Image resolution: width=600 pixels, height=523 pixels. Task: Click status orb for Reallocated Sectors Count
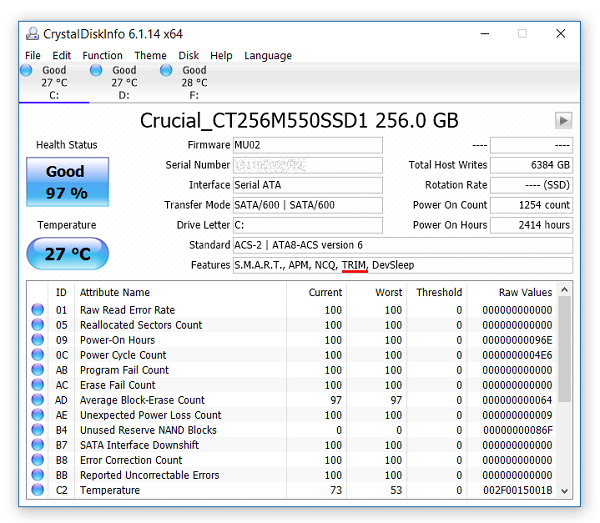click(38, 324)
